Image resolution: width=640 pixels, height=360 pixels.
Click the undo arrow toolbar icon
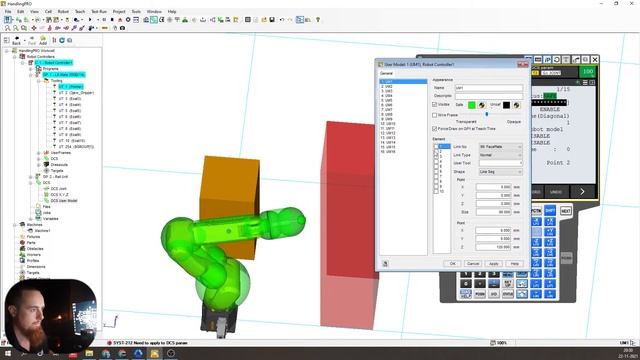[x=282, y=20]
